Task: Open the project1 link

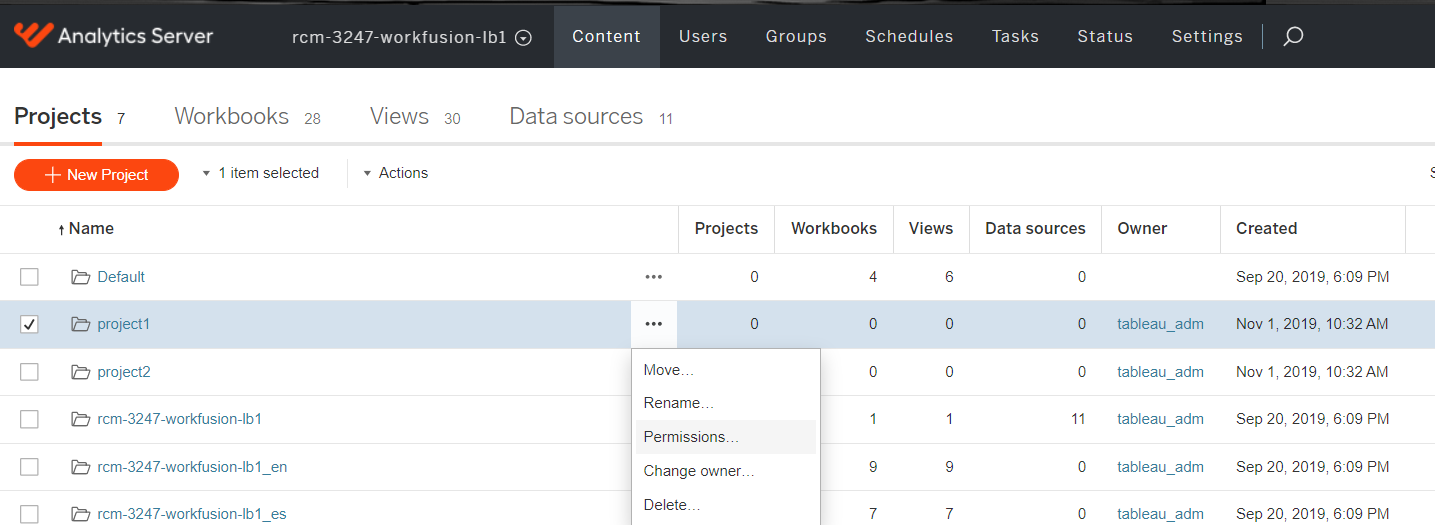Action: coord(123,324)
